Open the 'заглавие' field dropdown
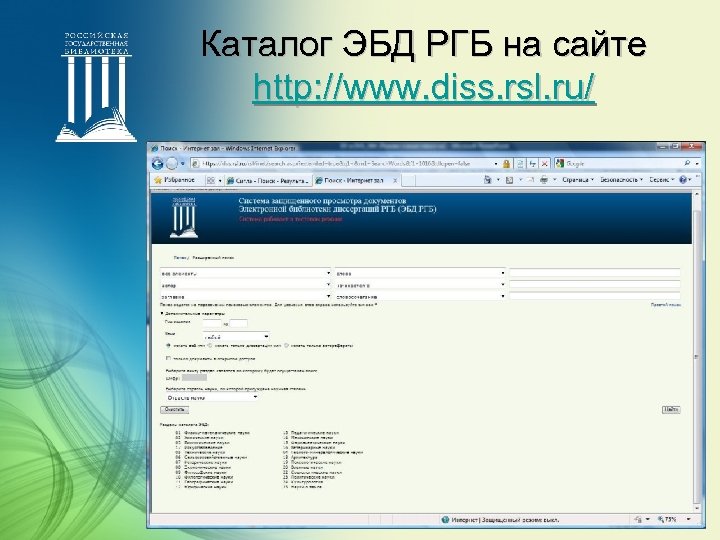 (x=246, y=296)
